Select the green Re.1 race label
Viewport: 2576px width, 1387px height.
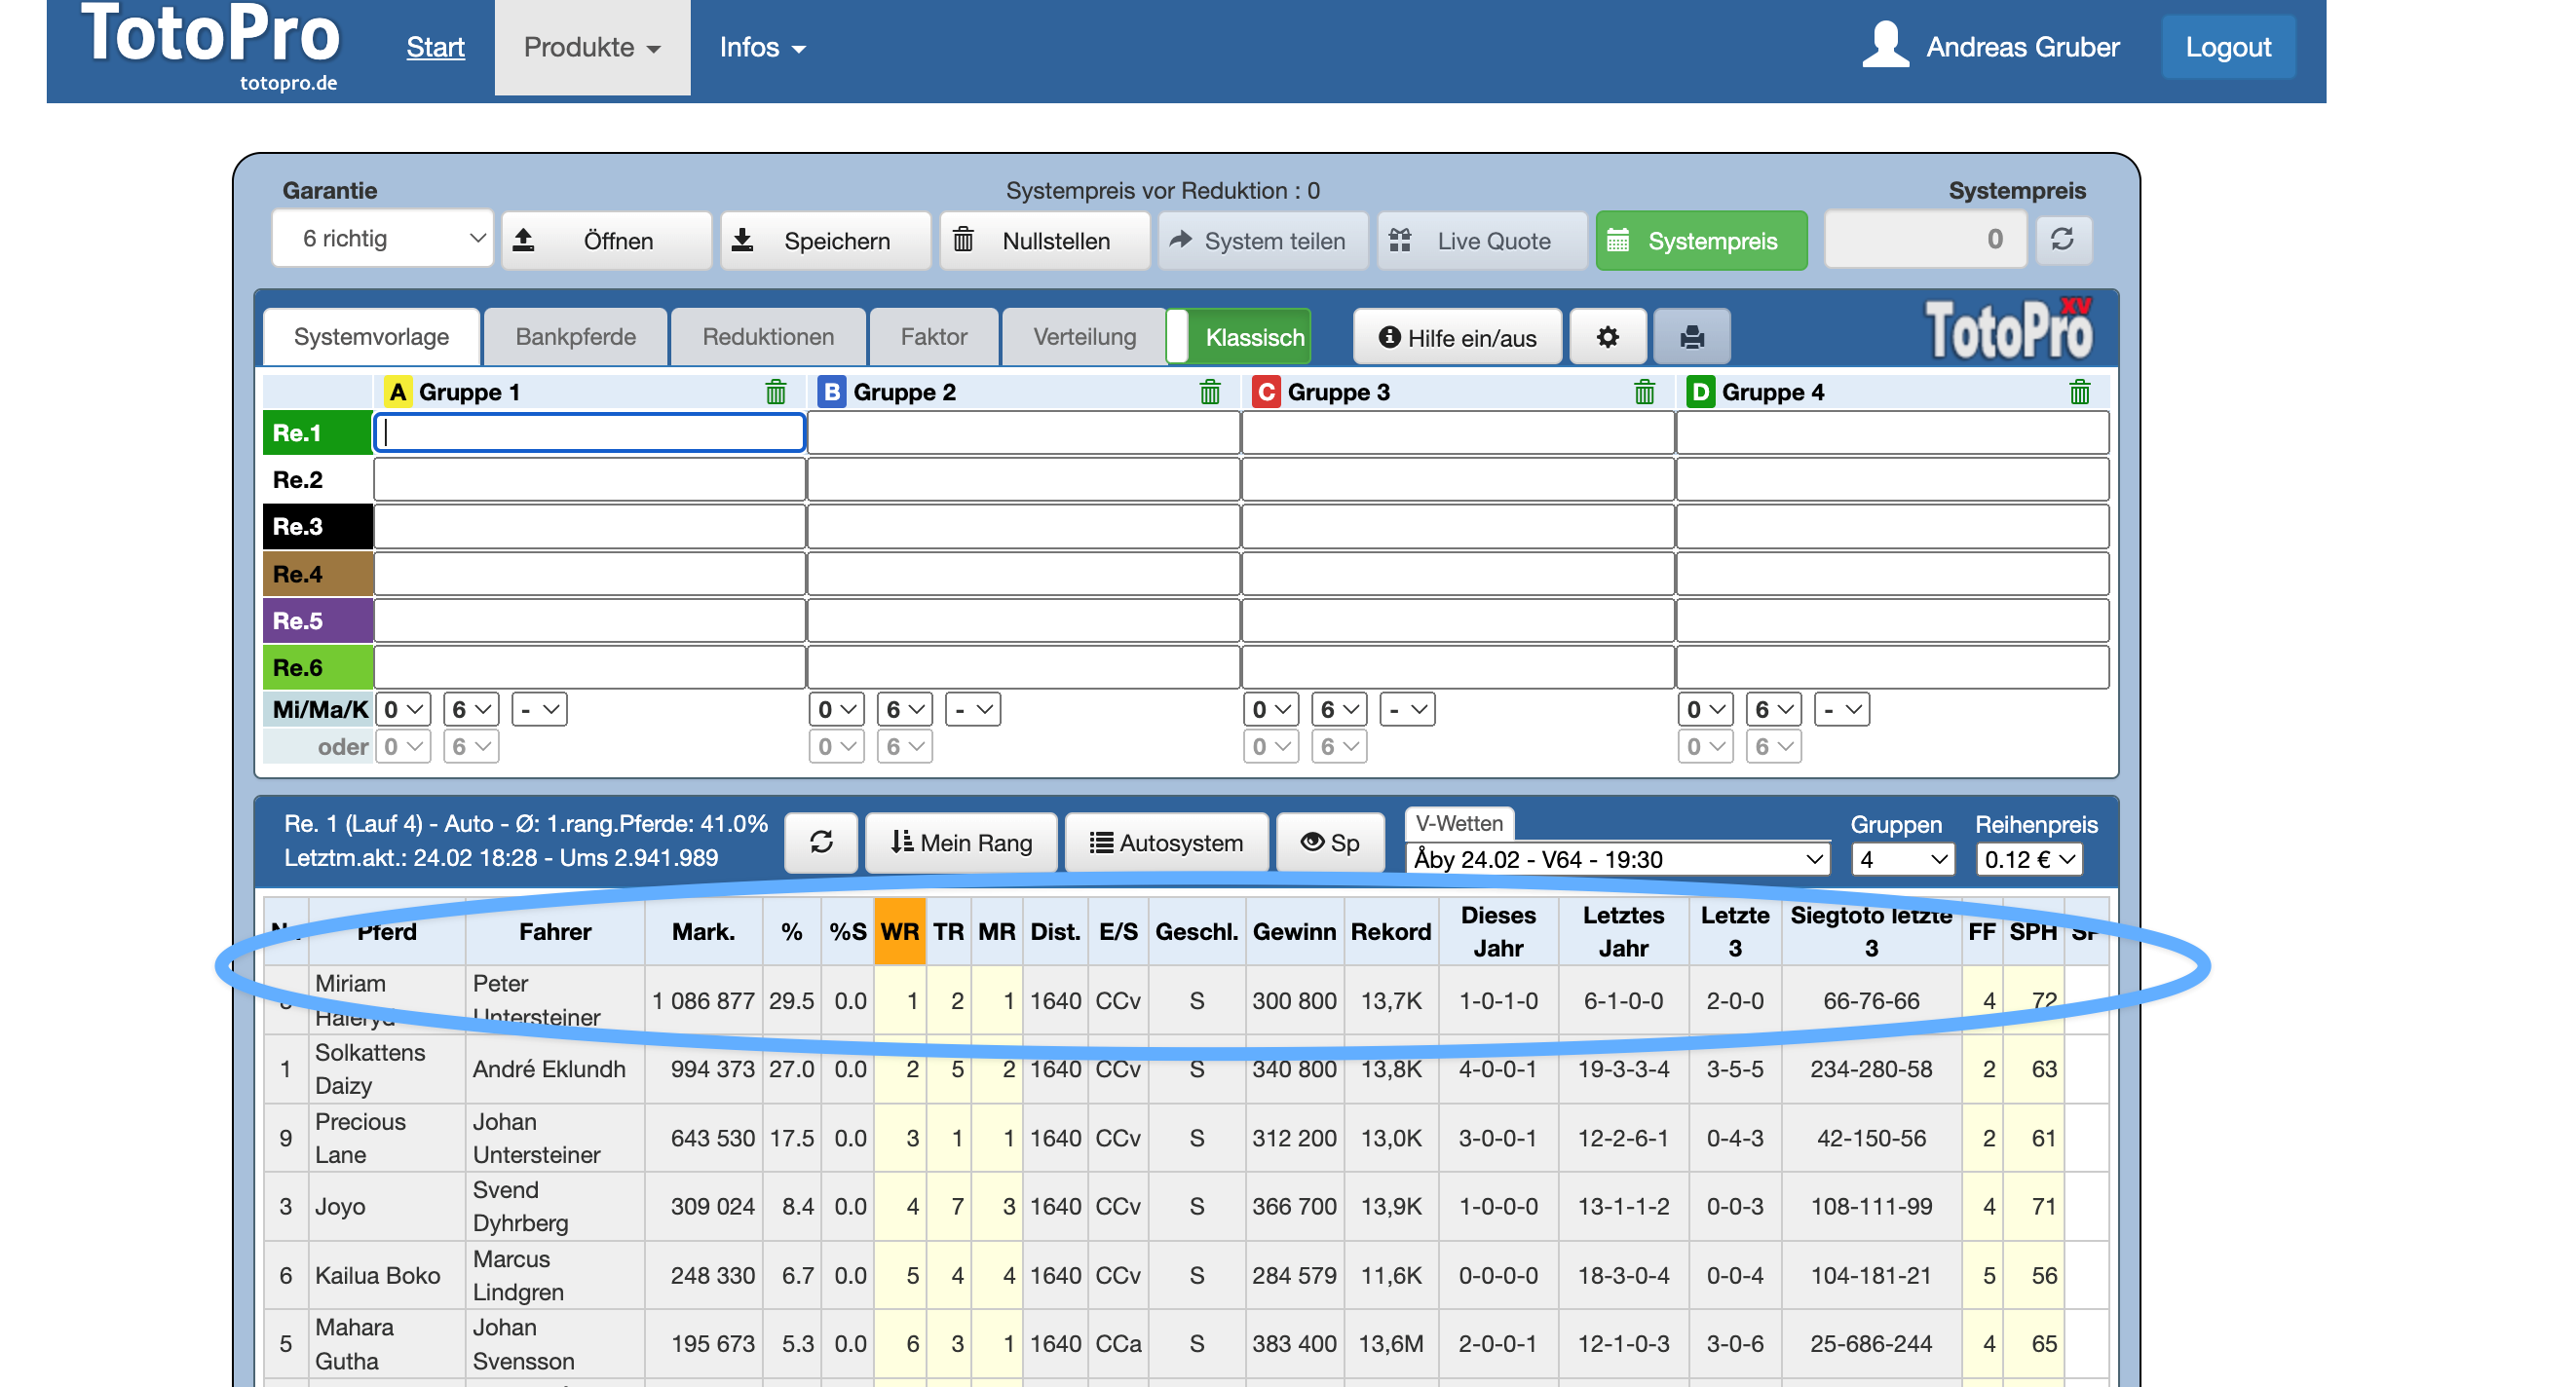(317, 433)
